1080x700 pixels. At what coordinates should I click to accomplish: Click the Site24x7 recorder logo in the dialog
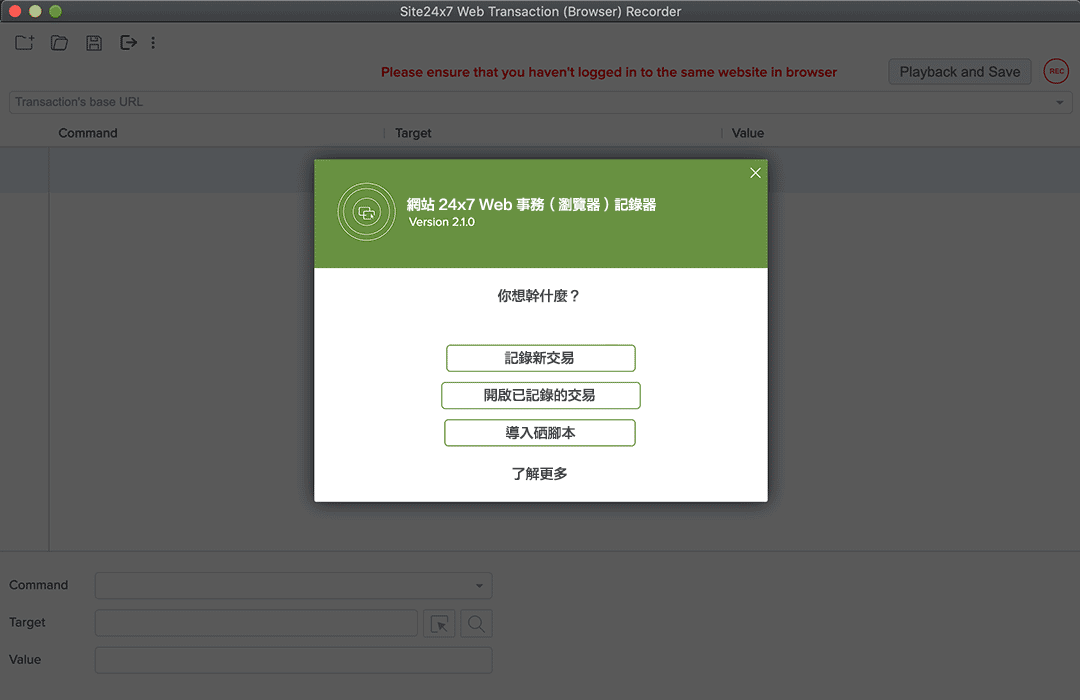click(x=367, y=212)
